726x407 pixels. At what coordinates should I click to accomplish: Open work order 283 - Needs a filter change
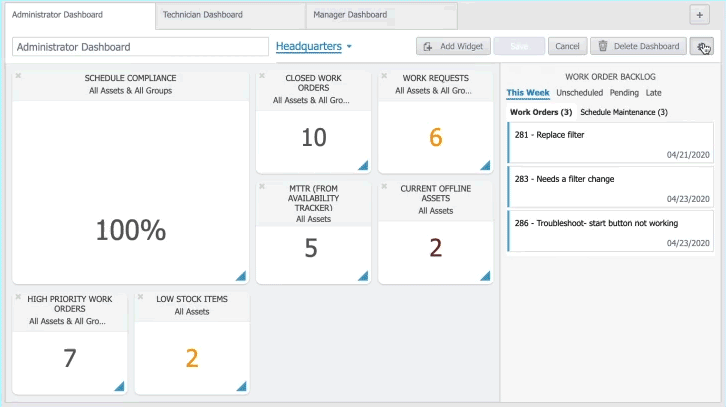click(x=610, y=187)
